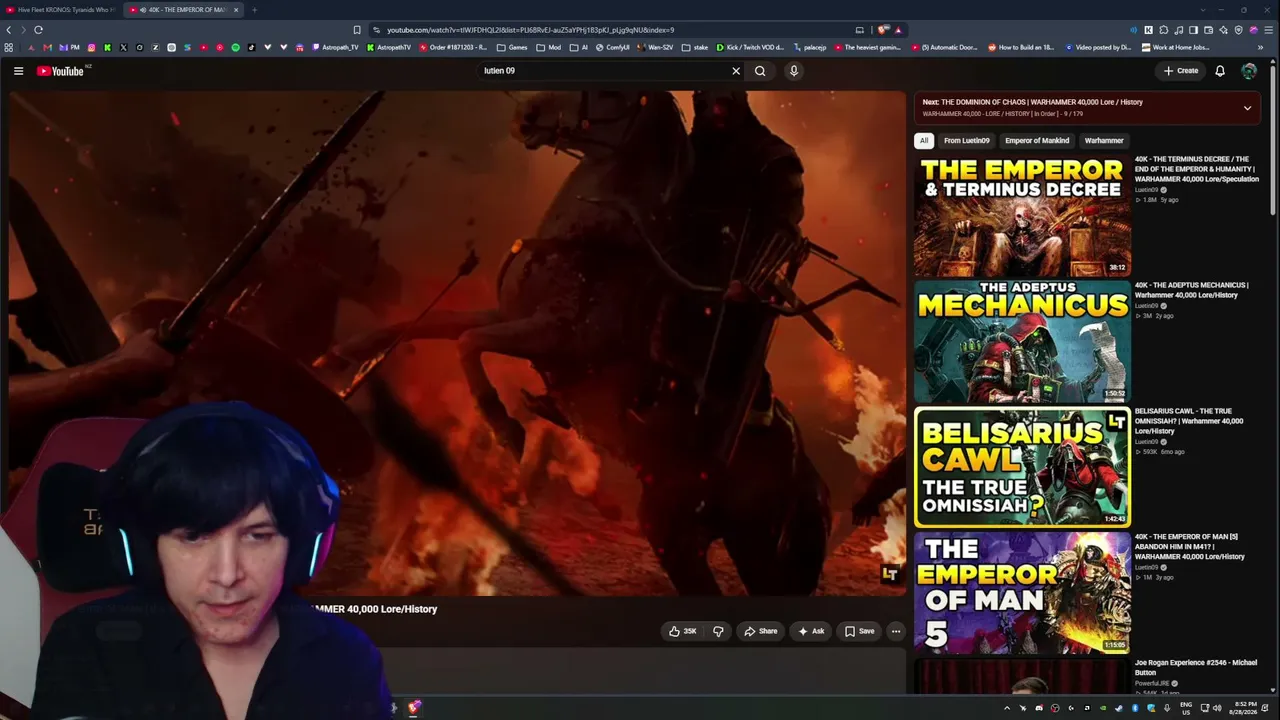This screenshot has width=1280, height=720.
Task: Open the video's more actions menu
Action: 896,631
